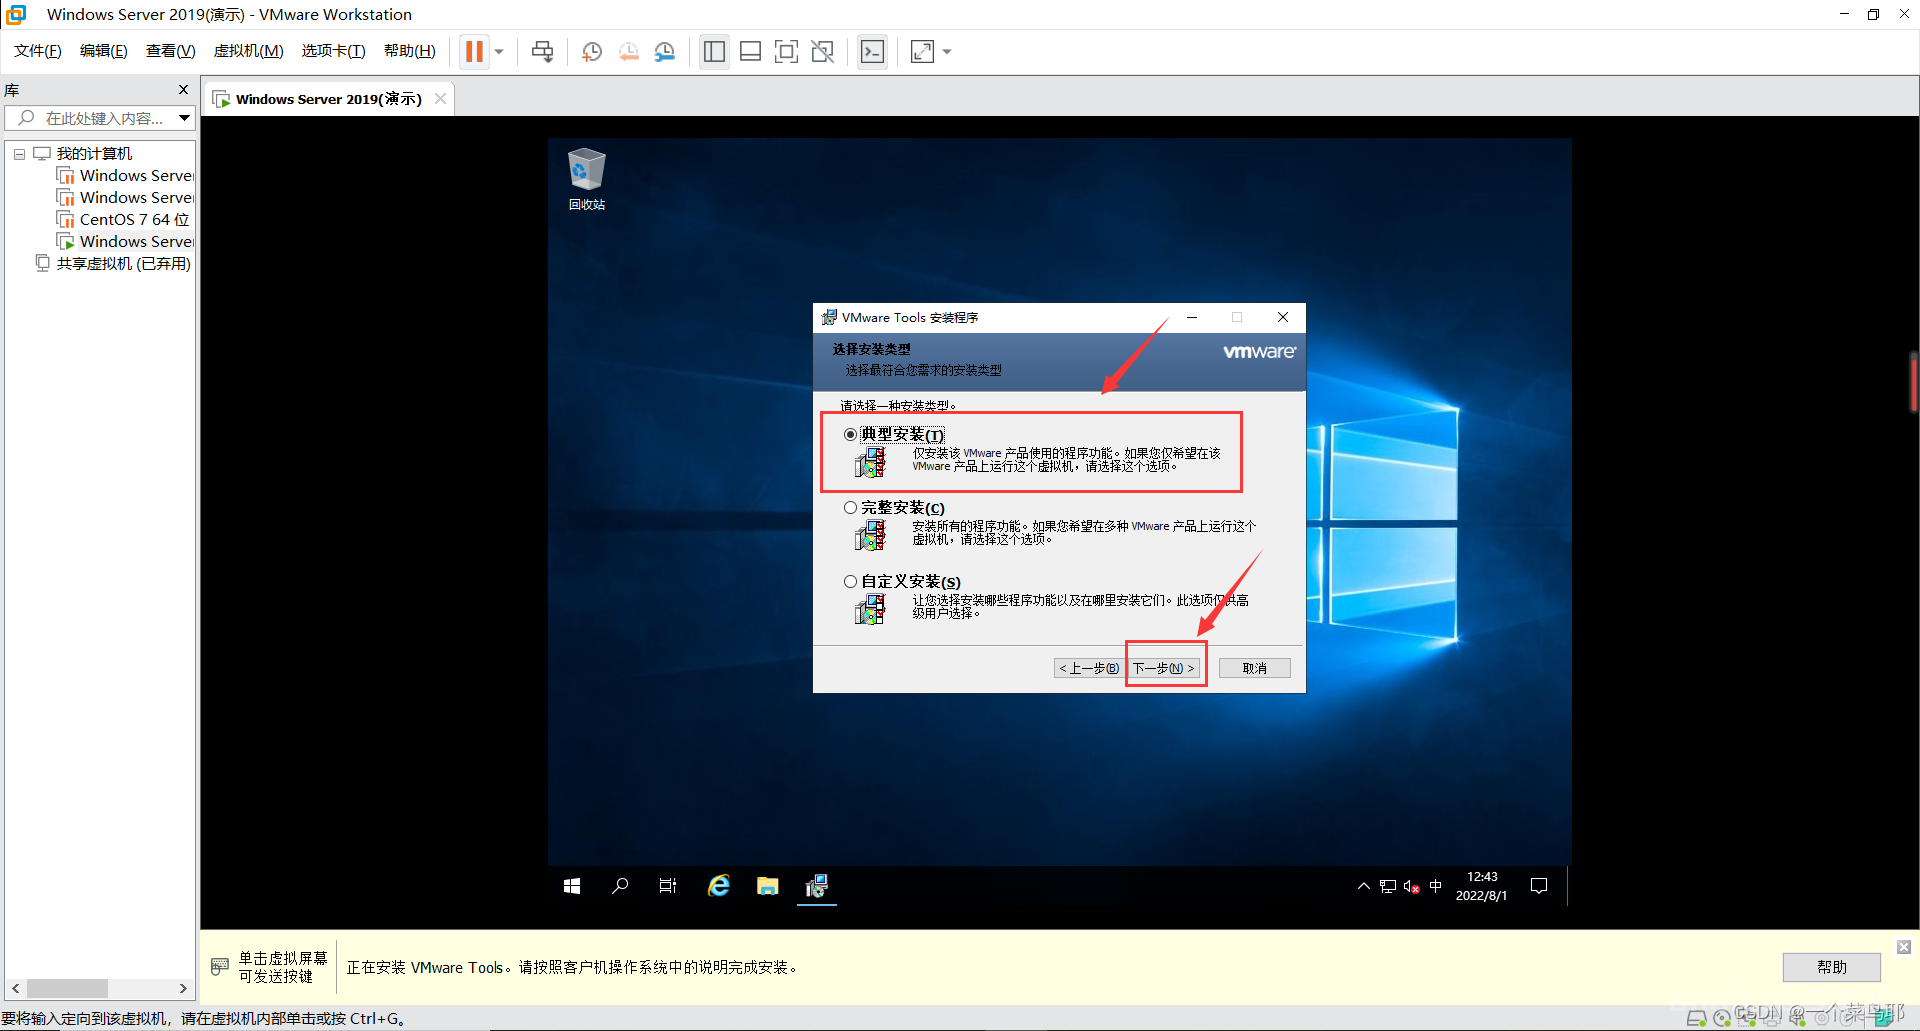Select the 完整安装(C) radio option
Image resolution: width=1920 pixels, height=1031 pixels.
[850, 508]
